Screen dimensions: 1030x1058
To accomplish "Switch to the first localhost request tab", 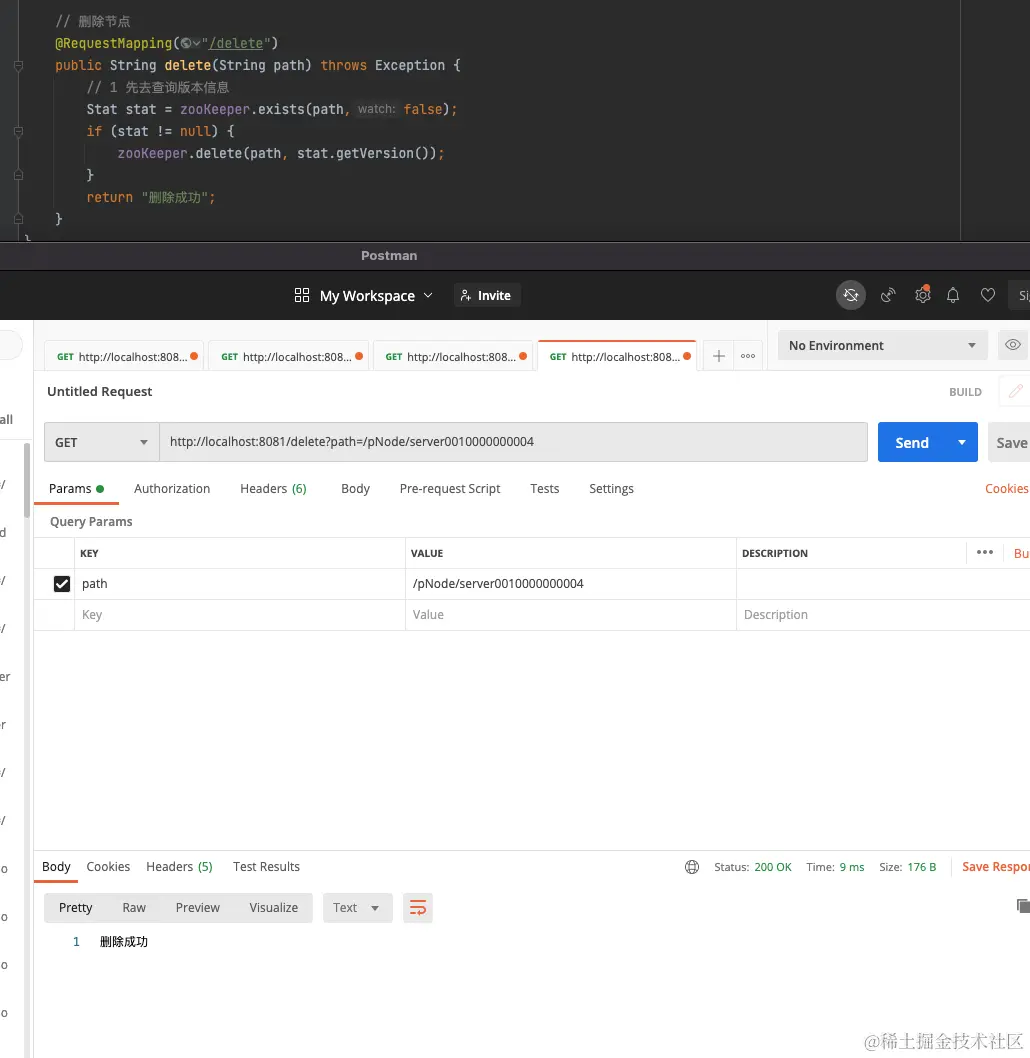I will pos(123,356).
